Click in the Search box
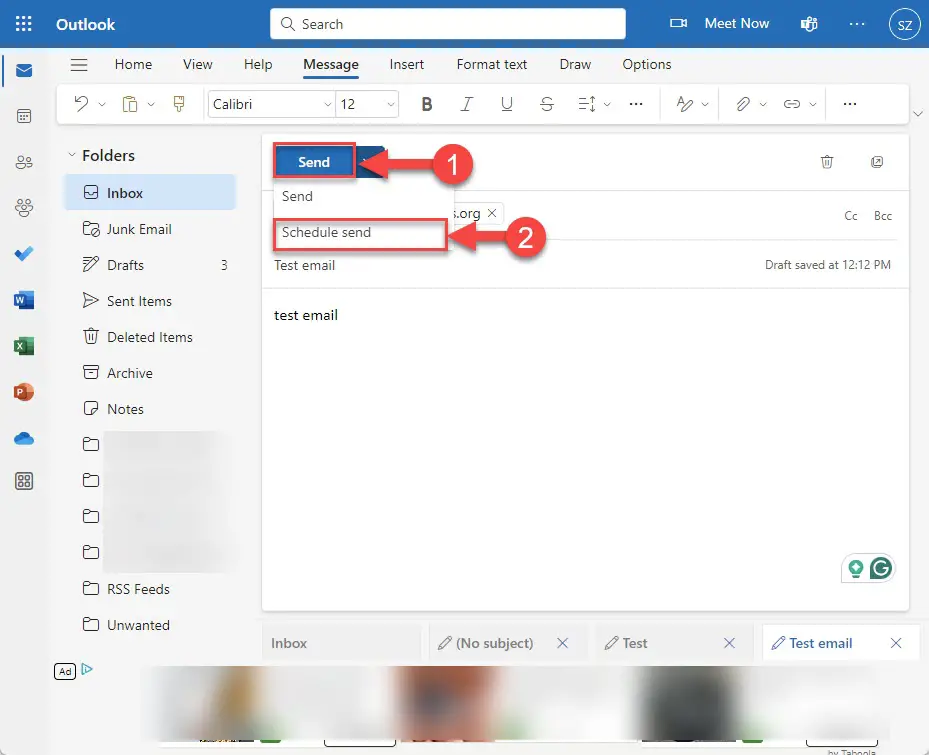This screenshot has width=929, height=755. [448, 24]
